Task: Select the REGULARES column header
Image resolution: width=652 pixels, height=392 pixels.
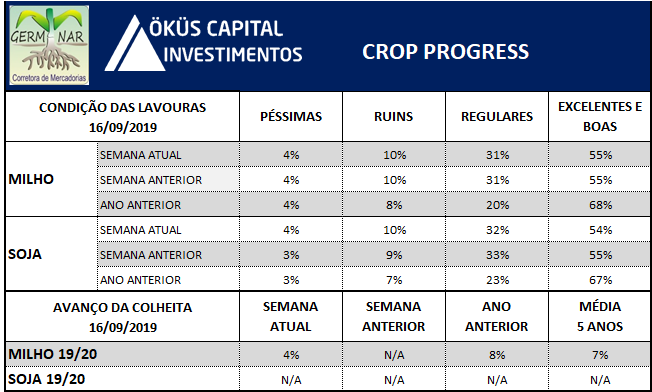Action: (x=497, y=116)
